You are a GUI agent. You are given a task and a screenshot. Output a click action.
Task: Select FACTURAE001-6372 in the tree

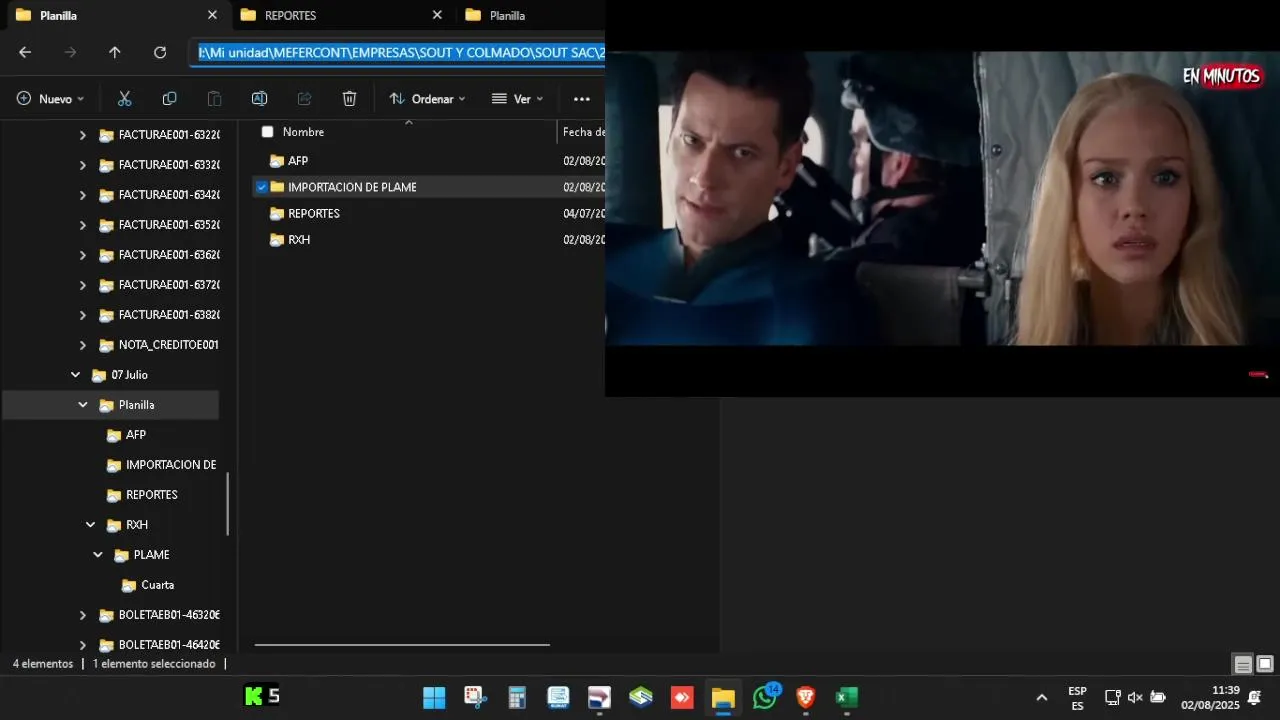click(169, 285)
